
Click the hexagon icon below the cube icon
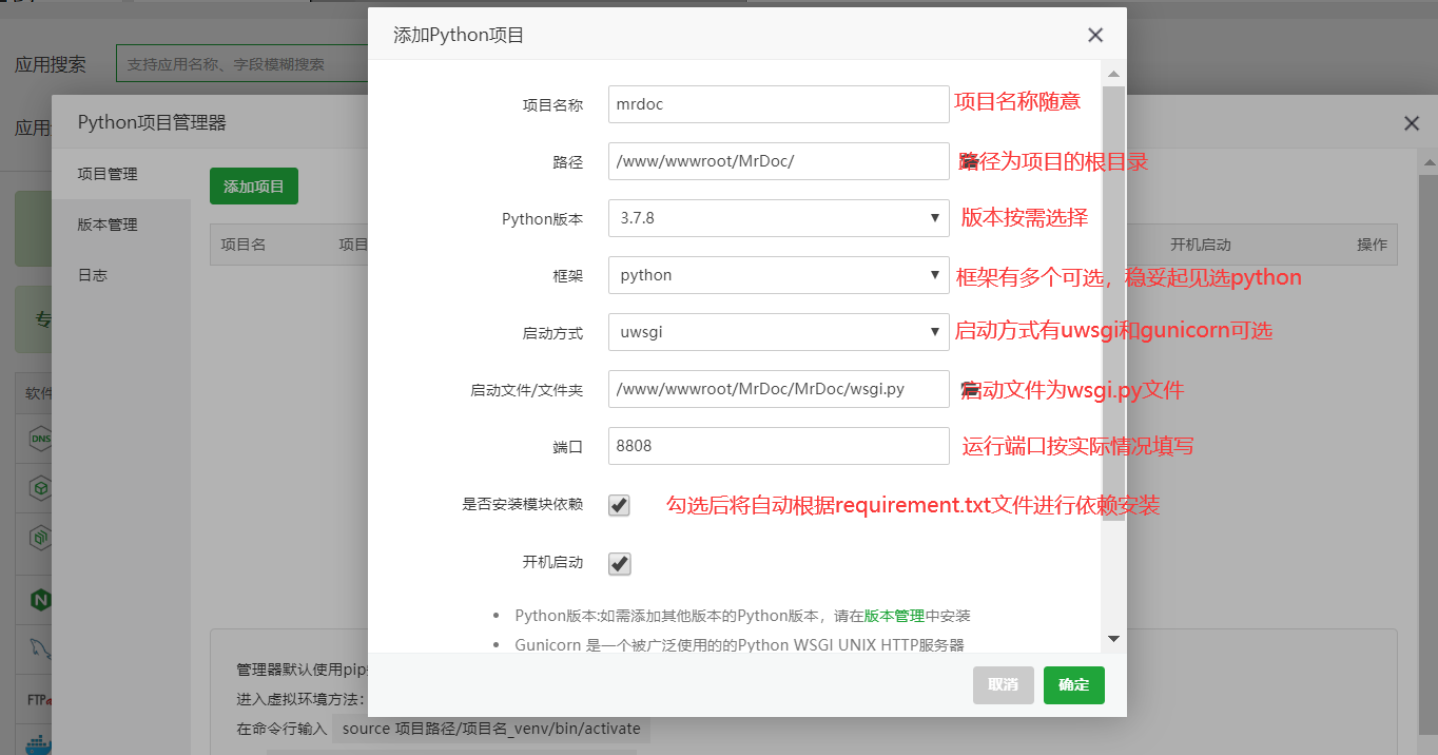coord(40,538)
